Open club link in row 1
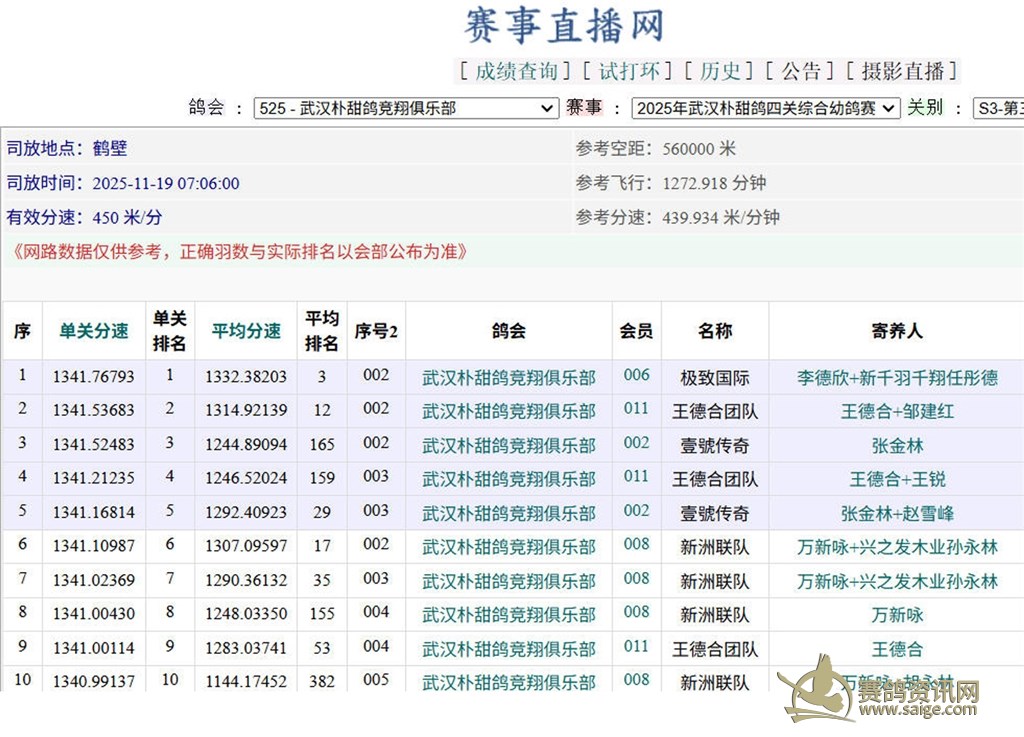1024x737 pixels. [508, 378]
